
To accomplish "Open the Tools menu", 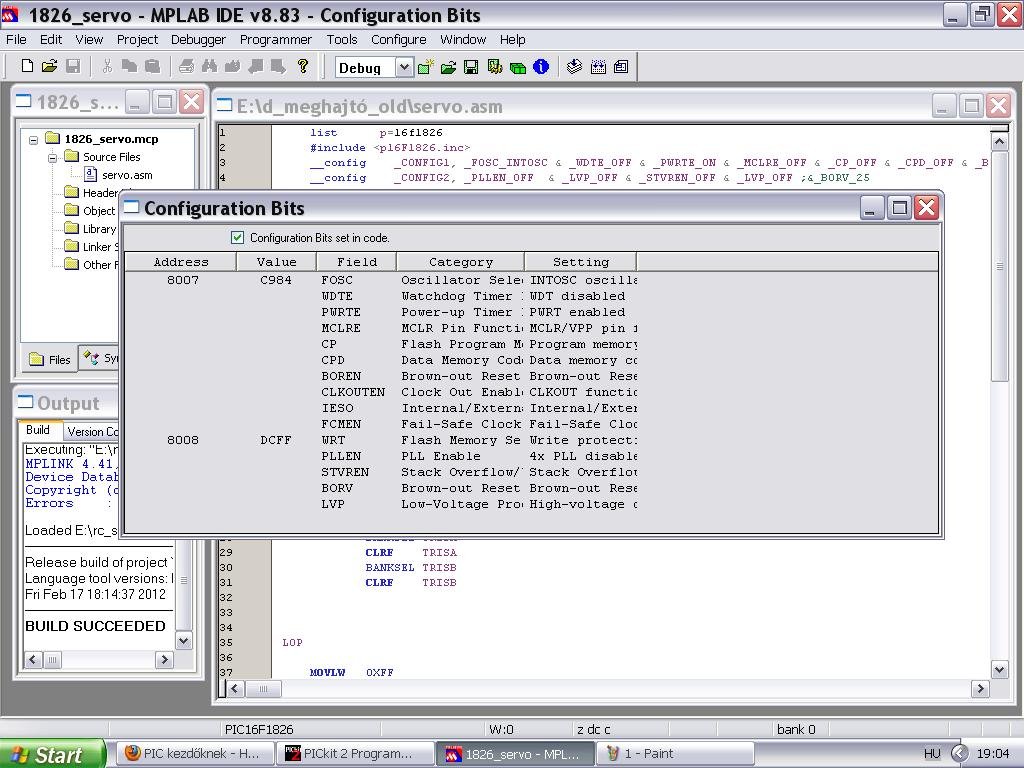I will coord(342,39).
